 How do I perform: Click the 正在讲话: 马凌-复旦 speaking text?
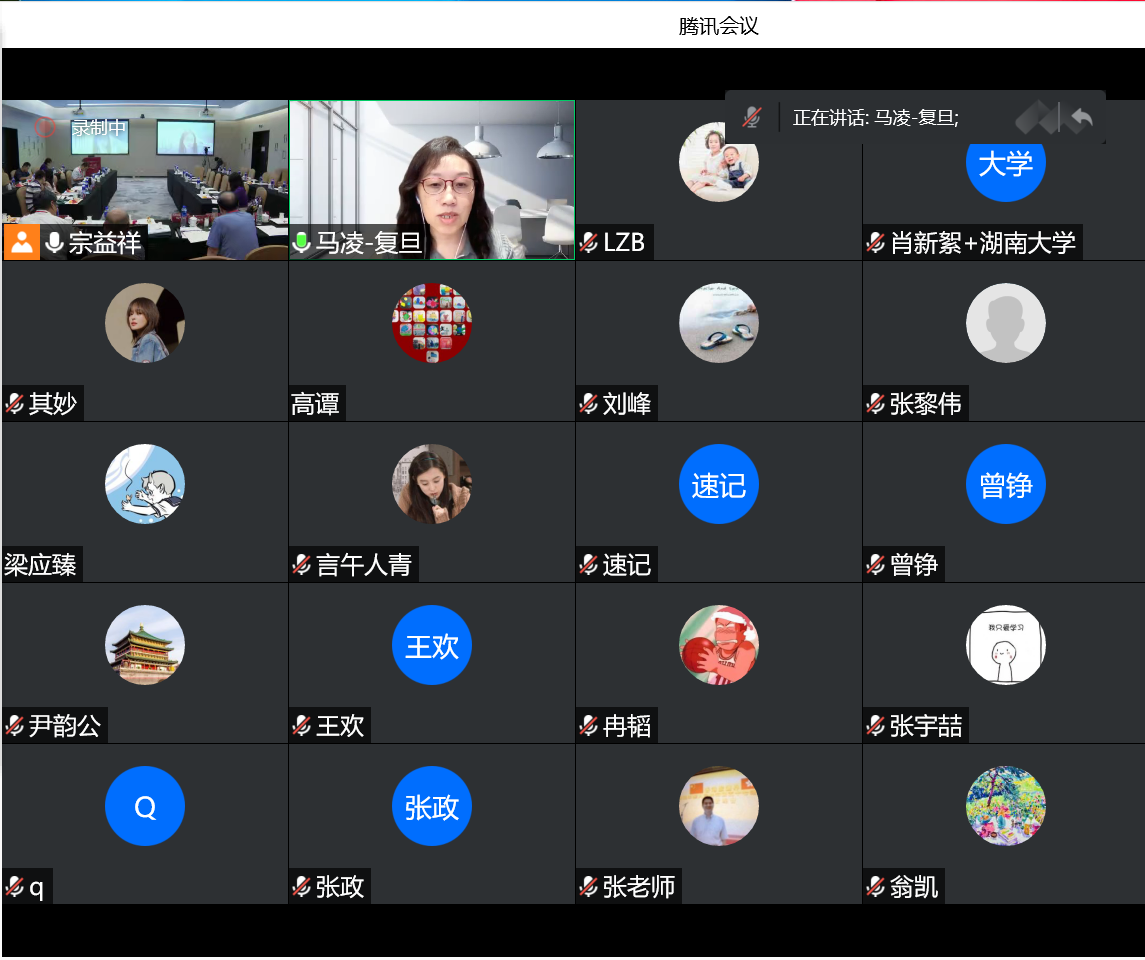(875, 118)
